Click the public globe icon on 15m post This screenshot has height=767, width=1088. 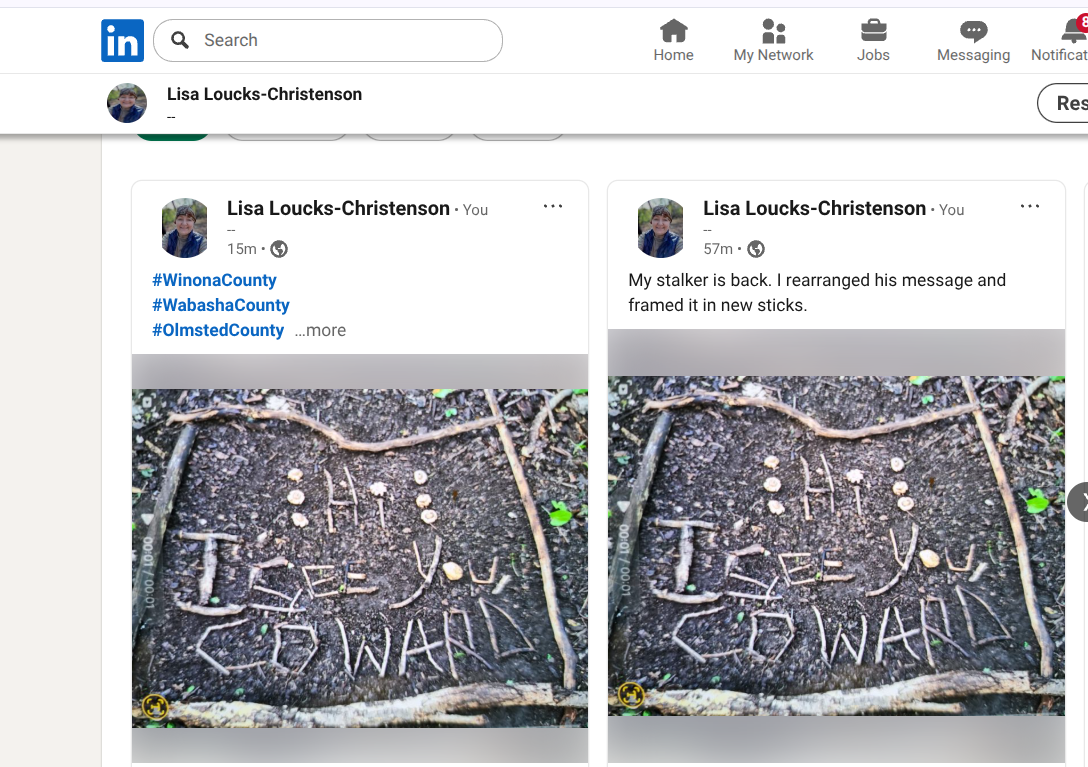tap(279, 249)
